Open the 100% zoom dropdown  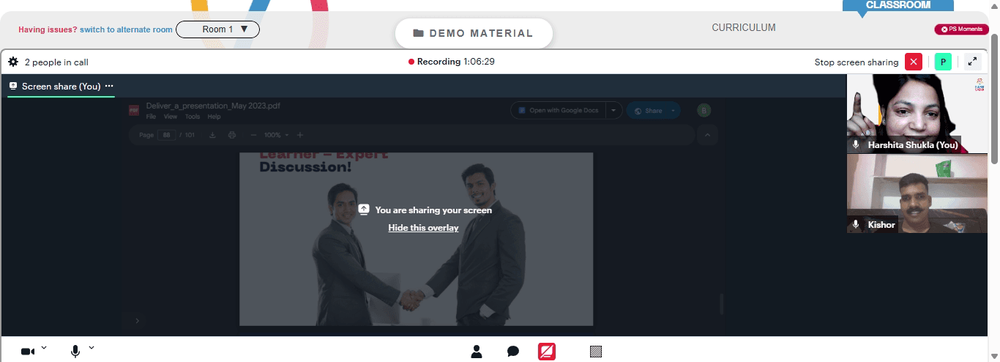coord(276,135)
